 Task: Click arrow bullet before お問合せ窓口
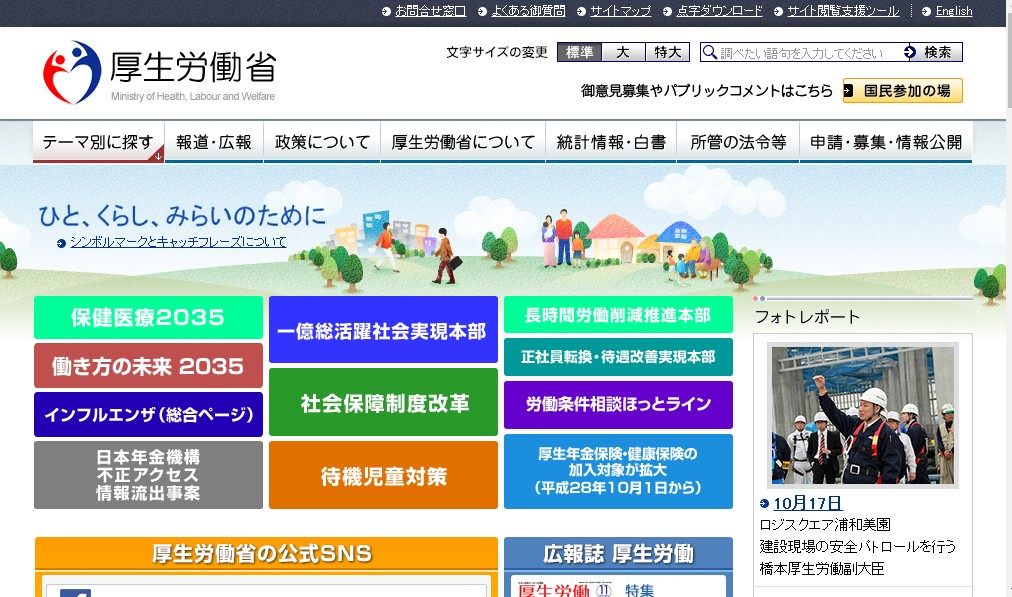386,12
